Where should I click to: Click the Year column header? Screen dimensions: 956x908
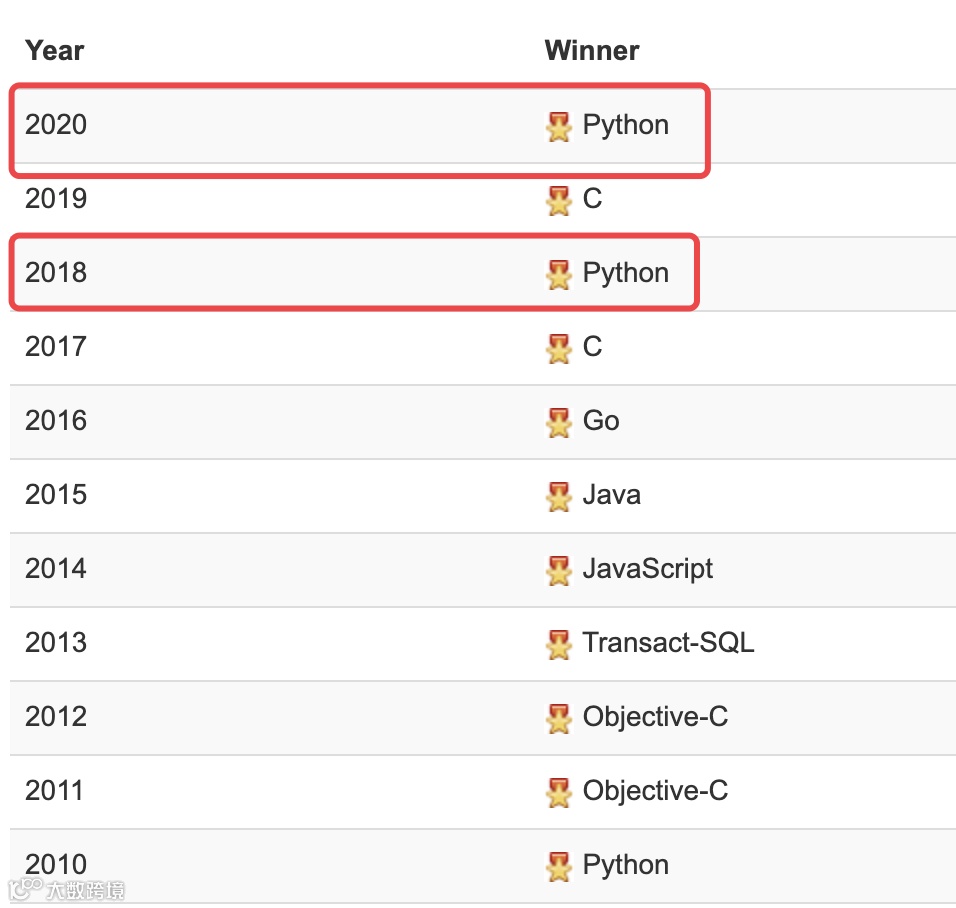[x=54, y=50]
